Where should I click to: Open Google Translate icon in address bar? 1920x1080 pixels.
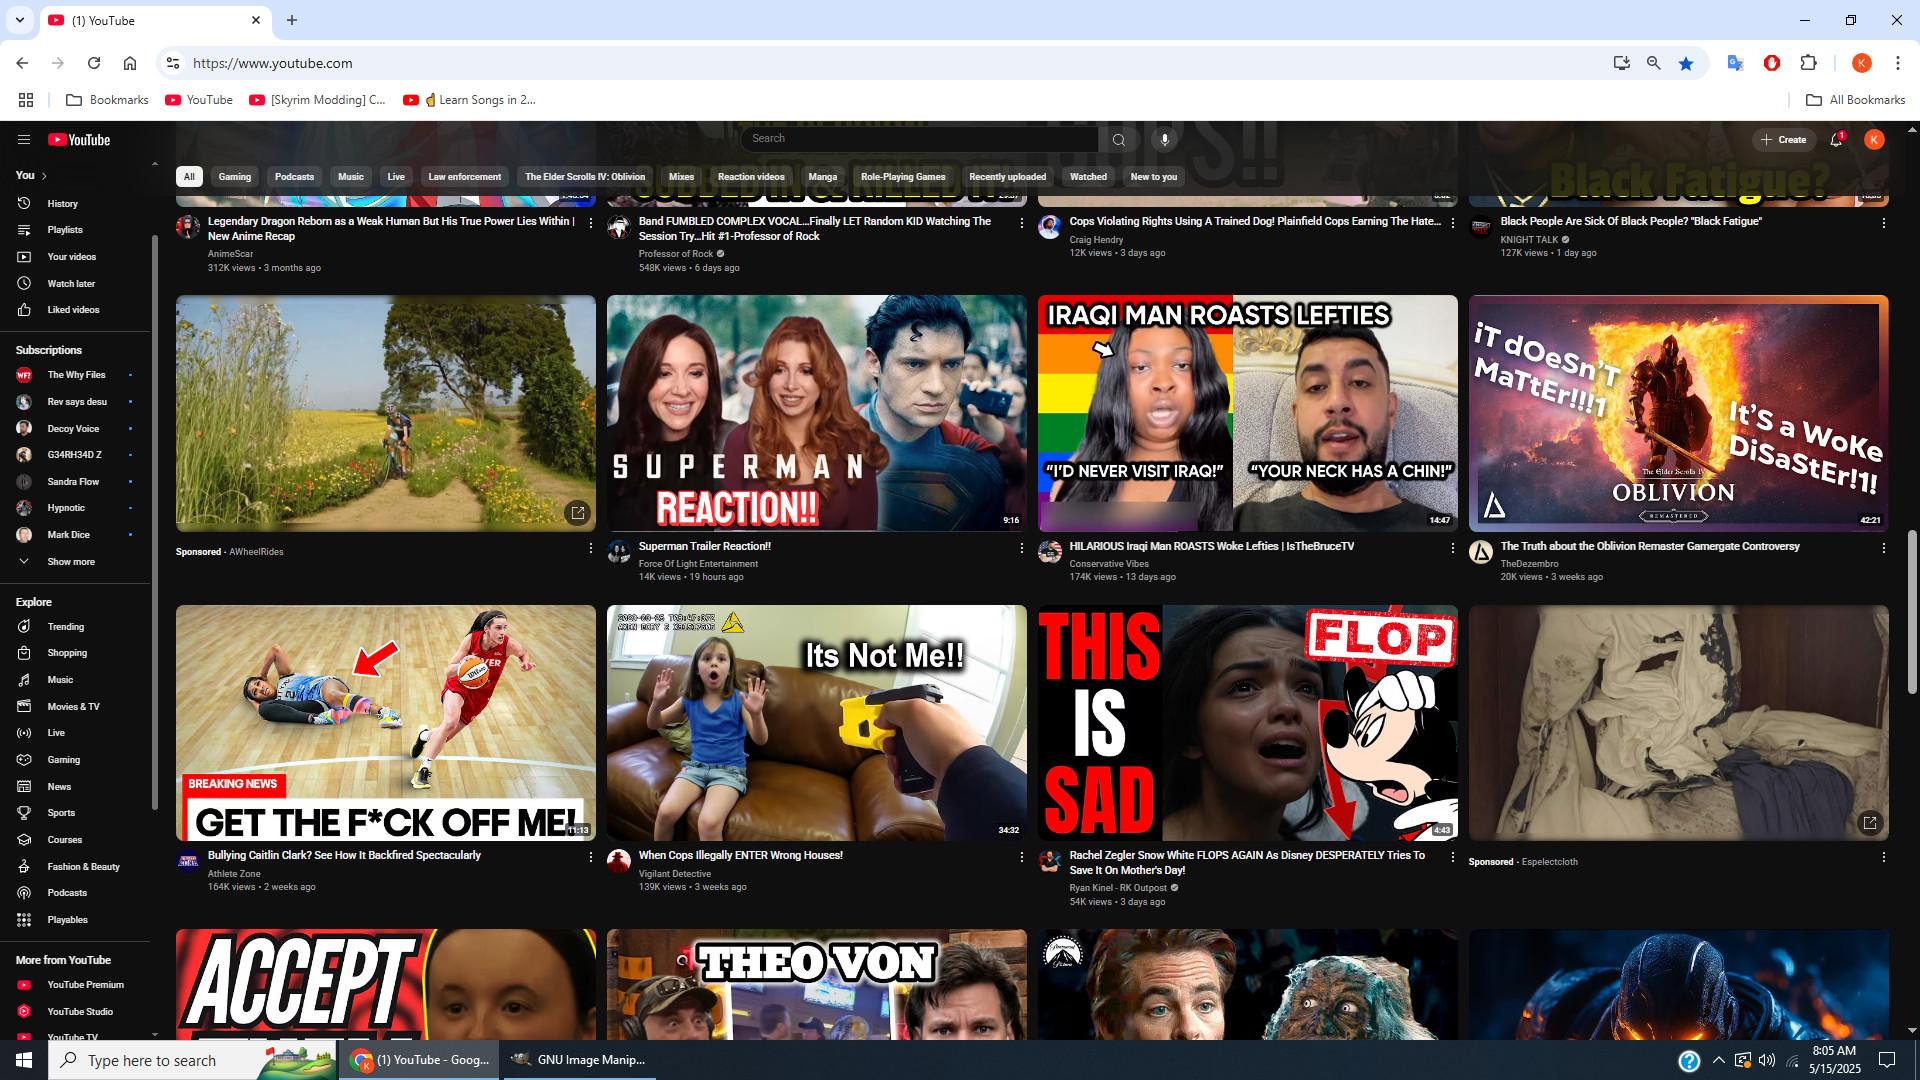point(1735,63)
